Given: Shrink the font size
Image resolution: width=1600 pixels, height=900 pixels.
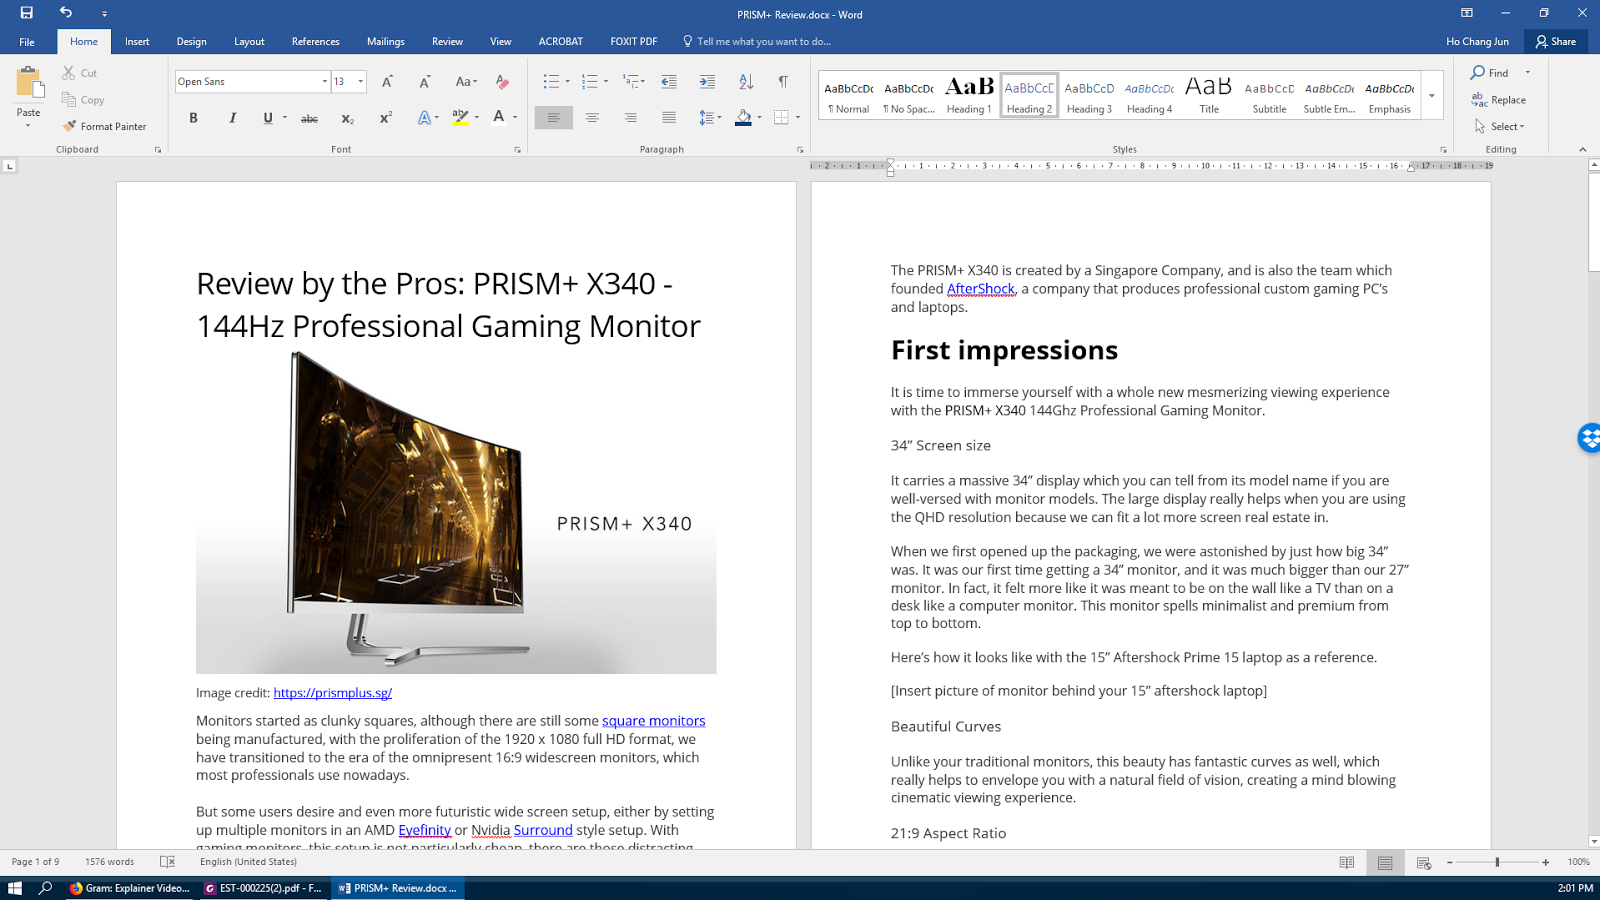Looking at the screenshot, I should (x=425, y=82).
